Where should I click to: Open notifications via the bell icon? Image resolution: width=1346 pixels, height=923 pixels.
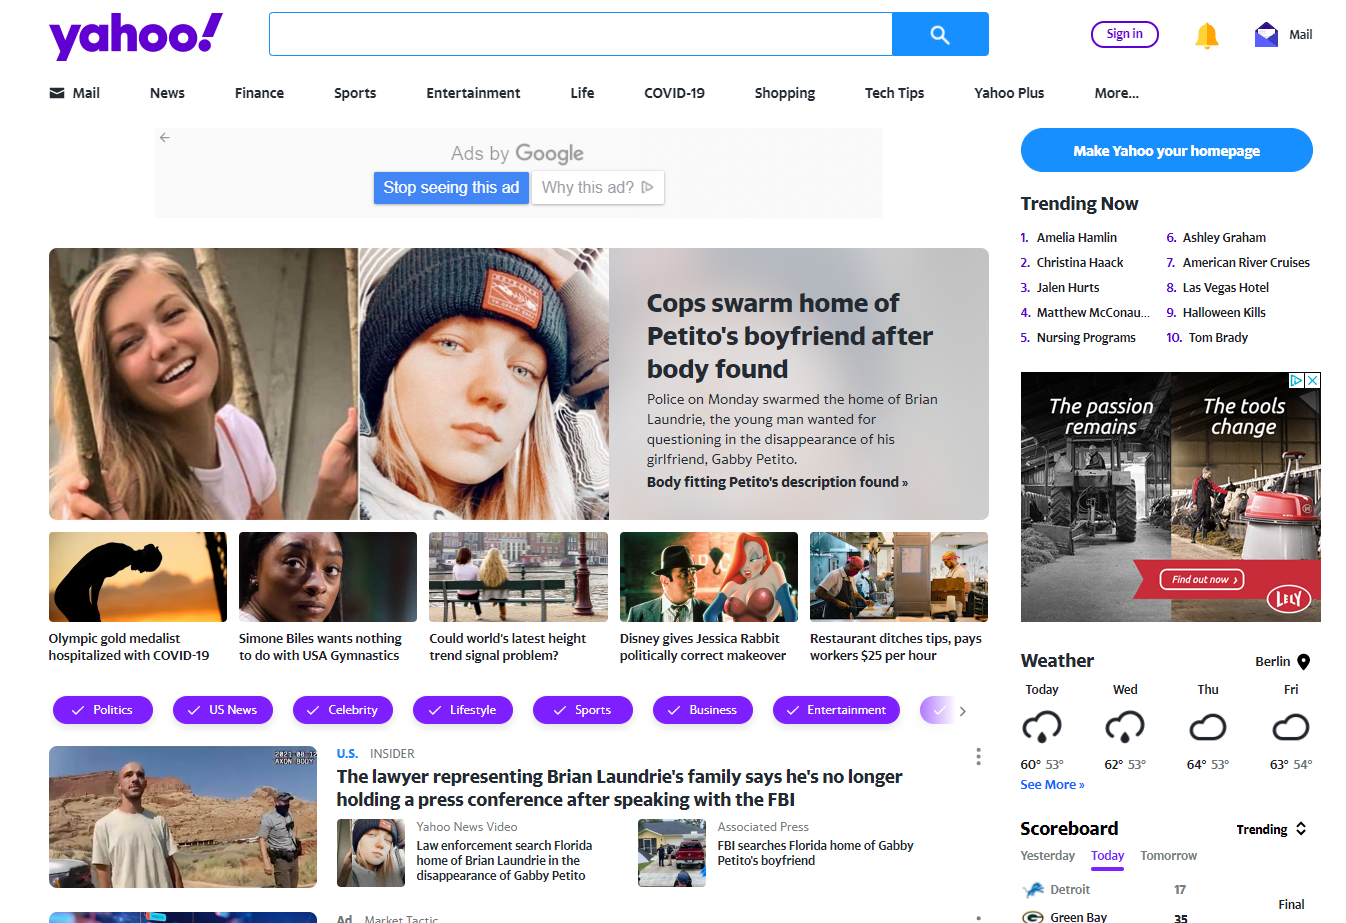(x=1206, y=34)
